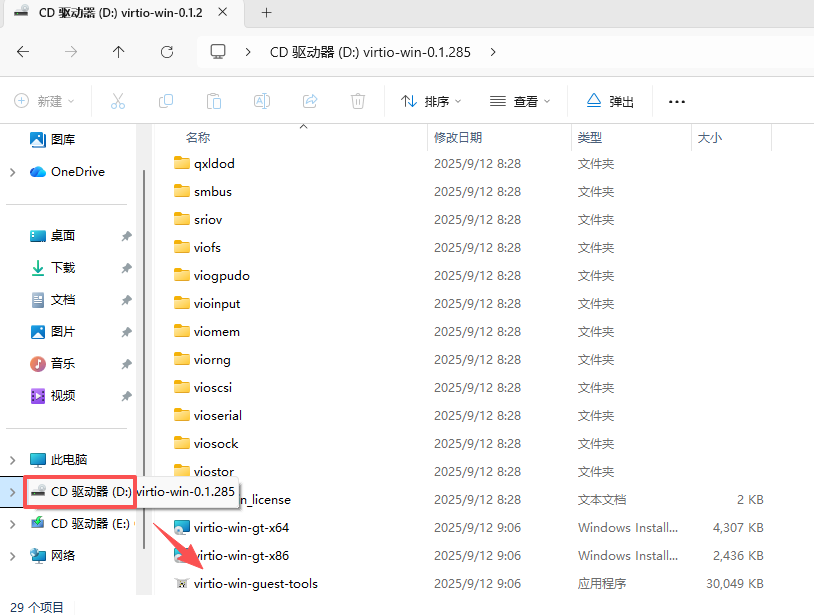Select the vioscsi folder

[212, 387]
